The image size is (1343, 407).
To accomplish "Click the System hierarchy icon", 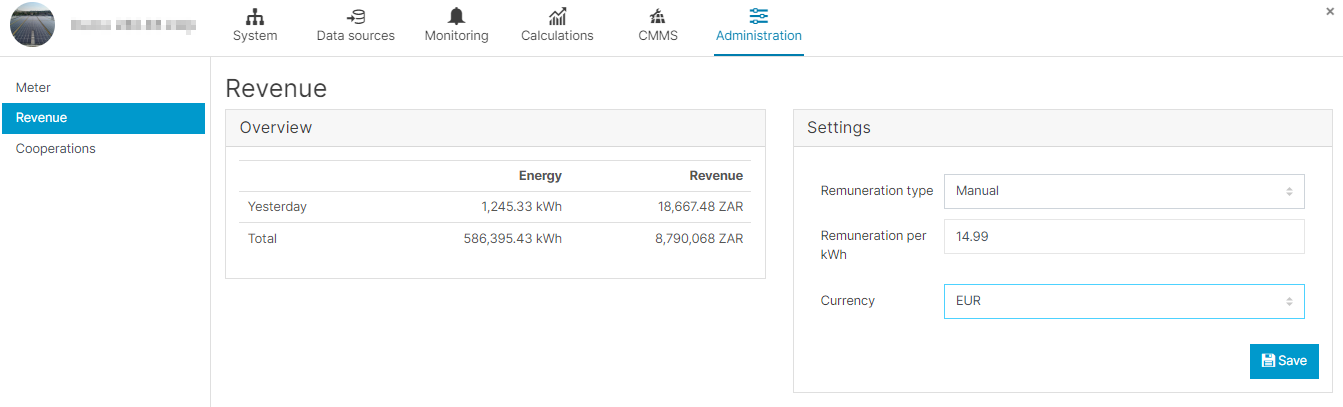I will [255, 16].
